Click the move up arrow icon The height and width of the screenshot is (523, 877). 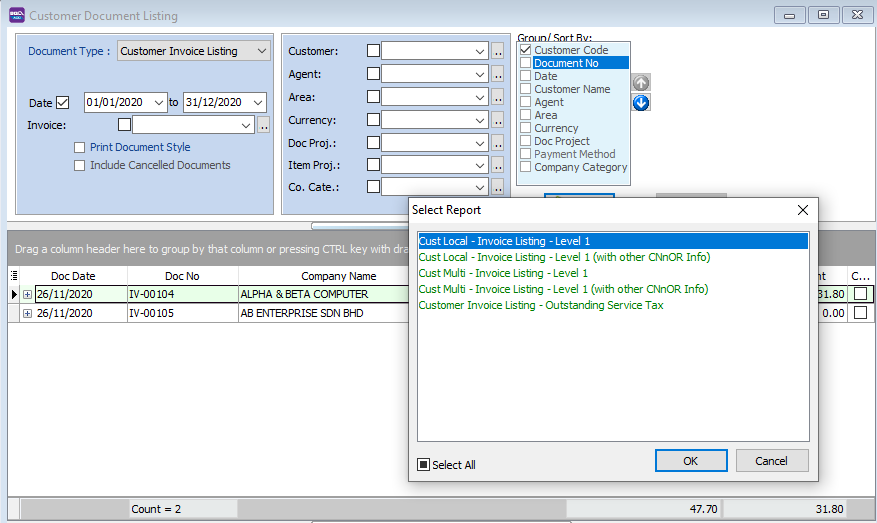[x=641, y=83]
